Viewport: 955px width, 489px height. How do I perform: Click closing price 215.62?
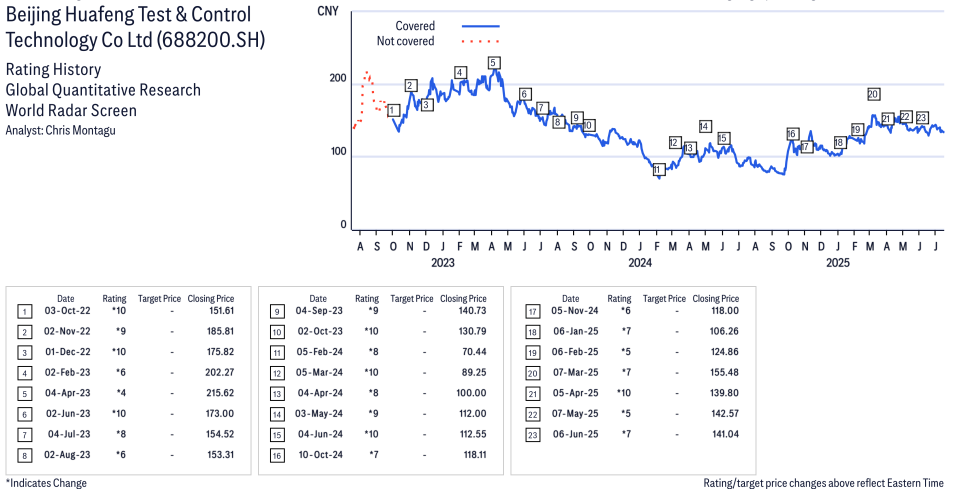coord(220,393)
